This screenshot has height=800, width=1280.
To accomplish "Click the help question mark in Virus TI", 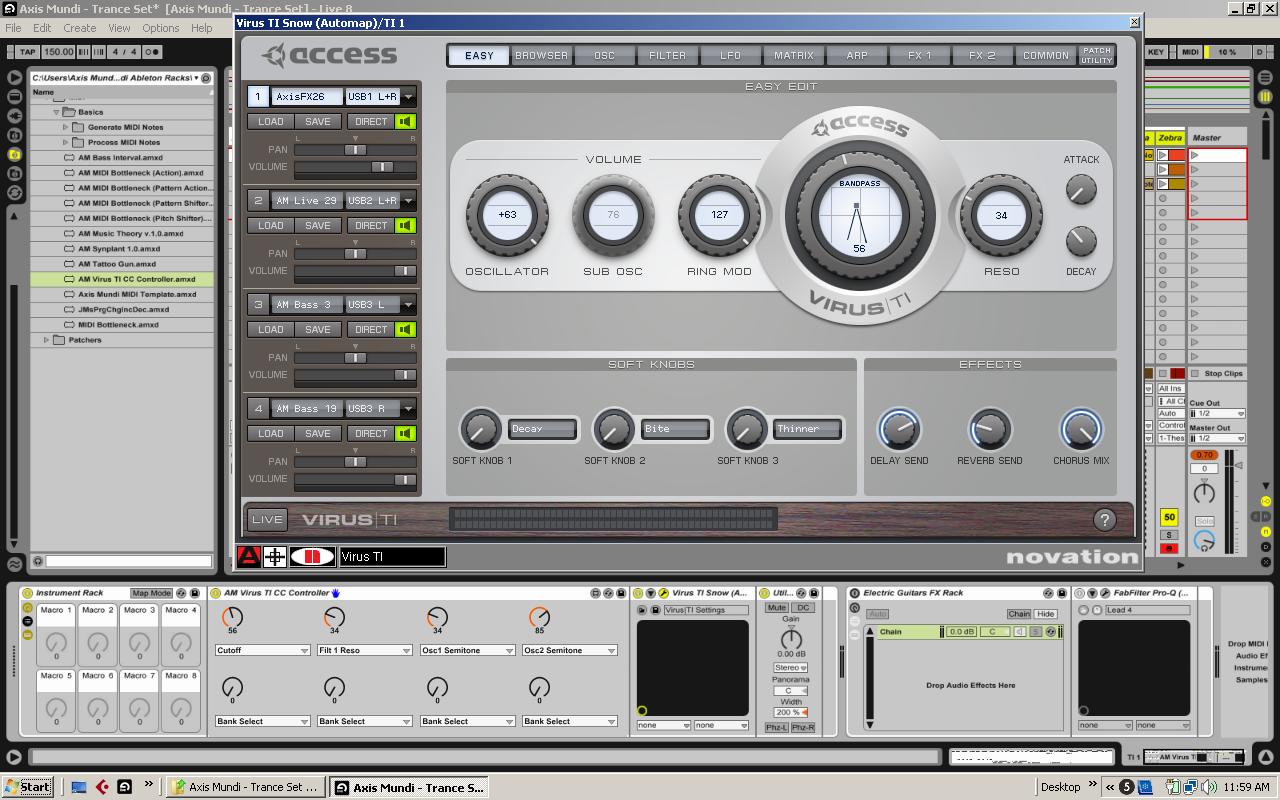I will (1104, 519).
